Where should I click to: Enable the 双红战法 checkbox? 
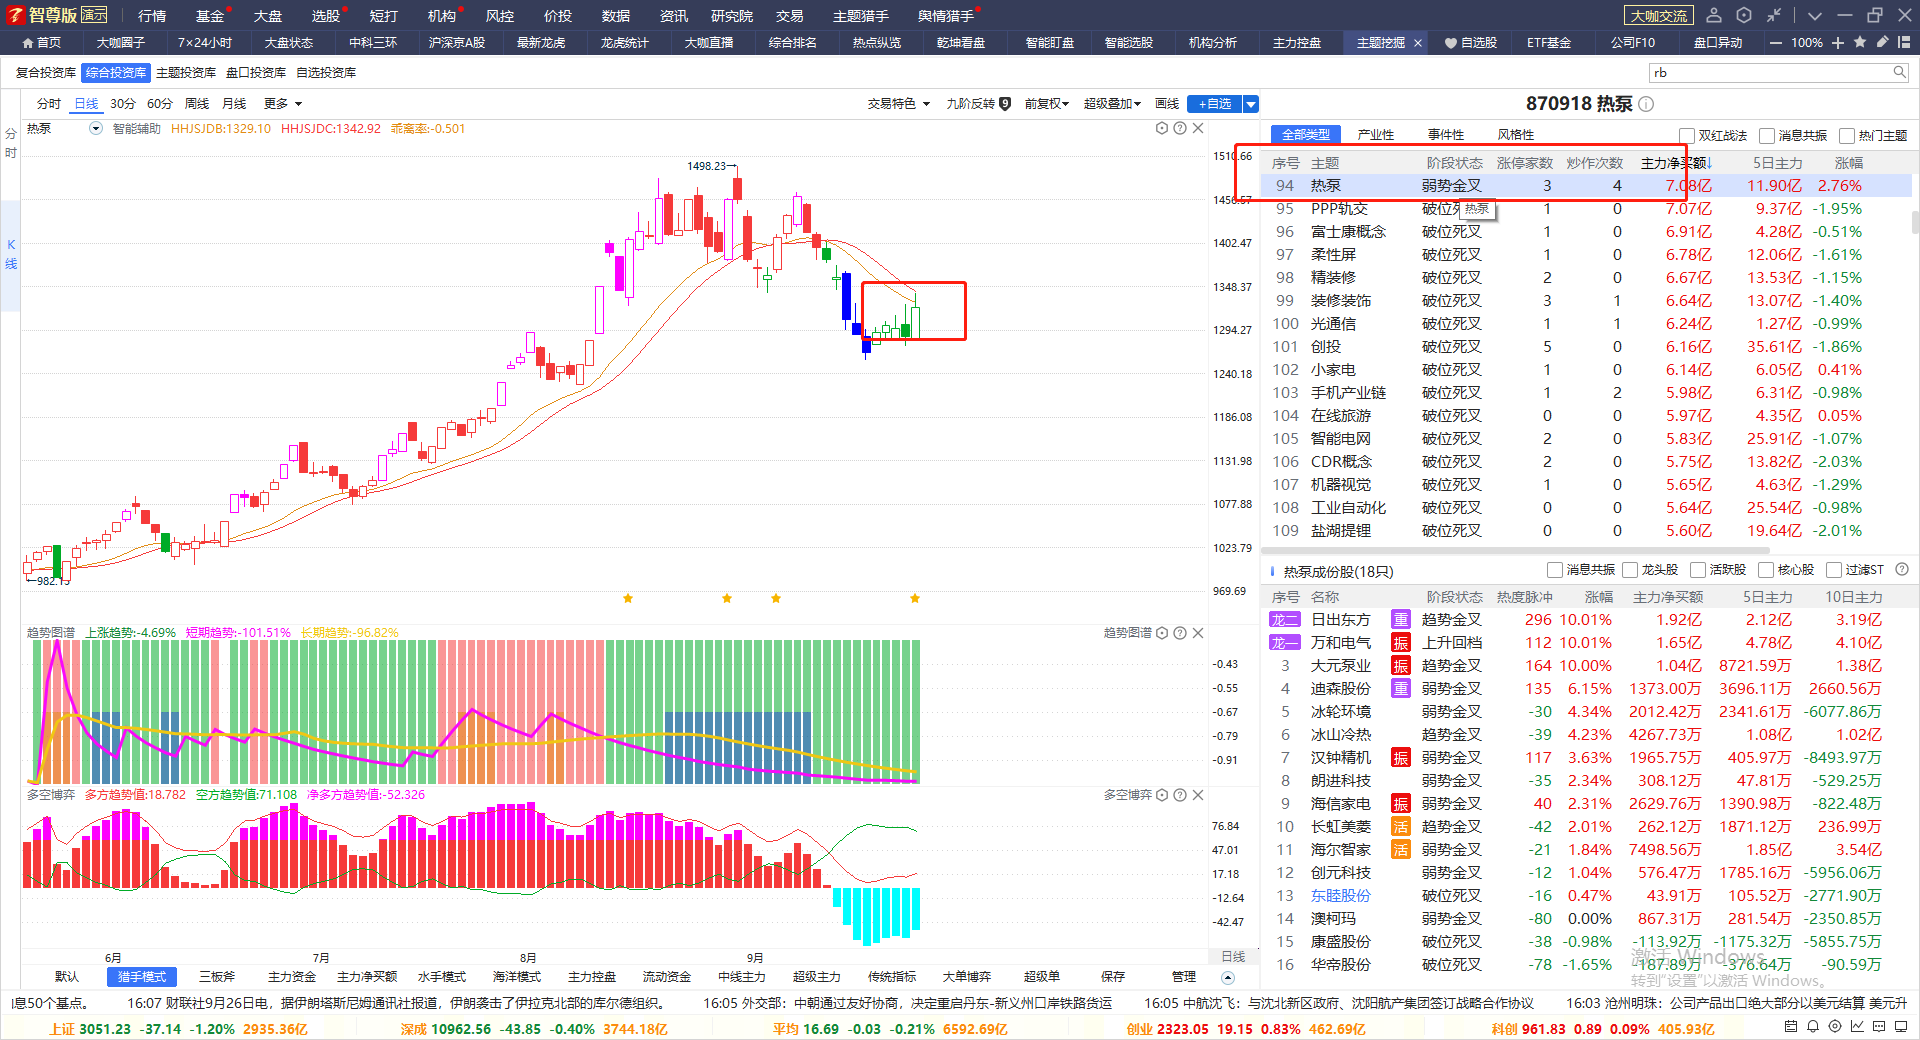(1687, 136)
